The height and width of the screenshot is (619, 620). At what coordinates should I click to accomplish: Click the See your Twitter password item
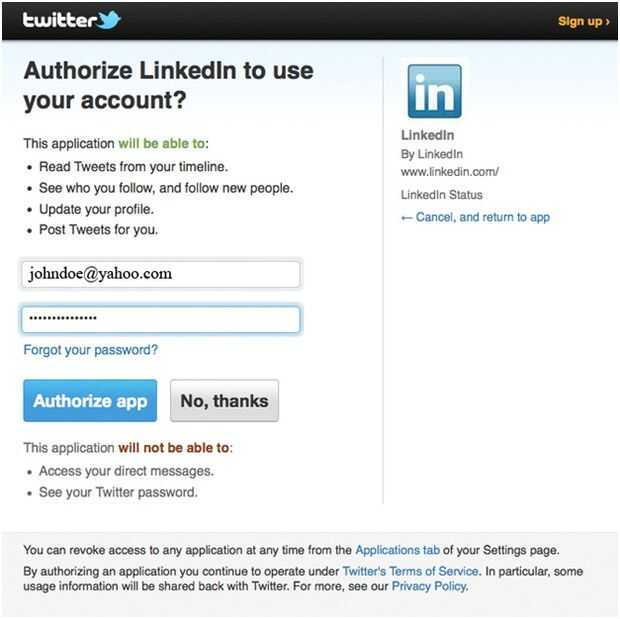118,492
